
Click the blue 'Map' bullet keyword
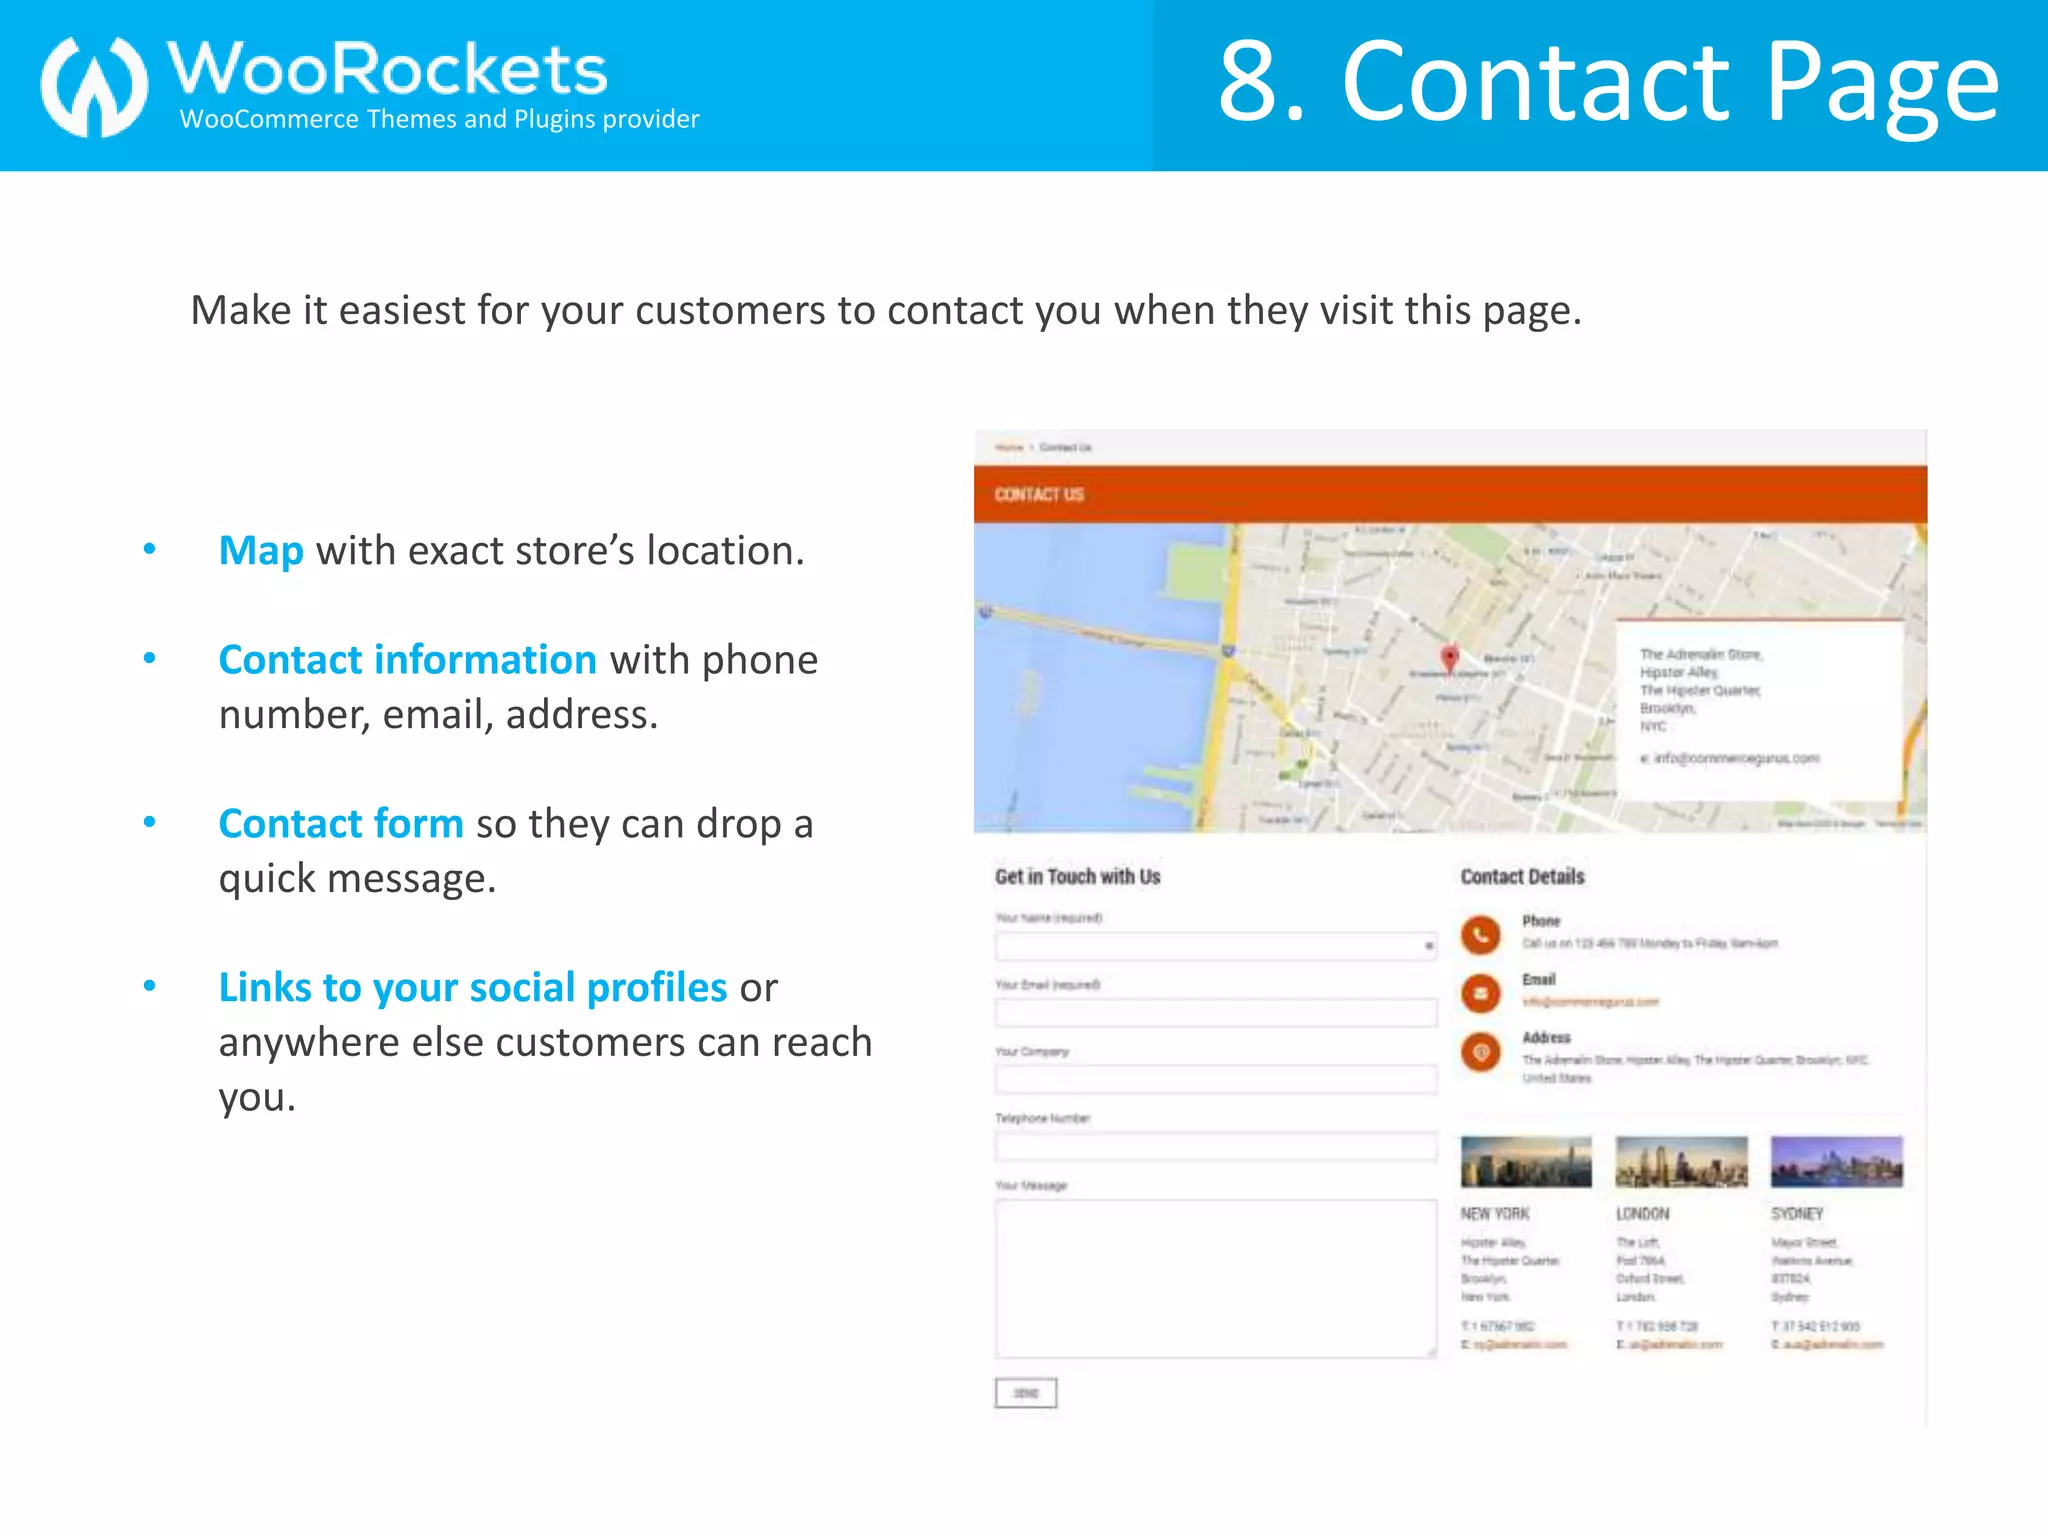pyautogui.click(x=261, y=551)
